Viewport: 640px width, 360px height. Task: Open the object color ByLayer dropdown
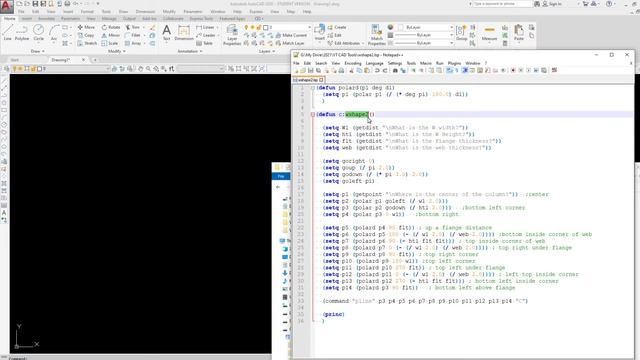(x=451, y=27)
